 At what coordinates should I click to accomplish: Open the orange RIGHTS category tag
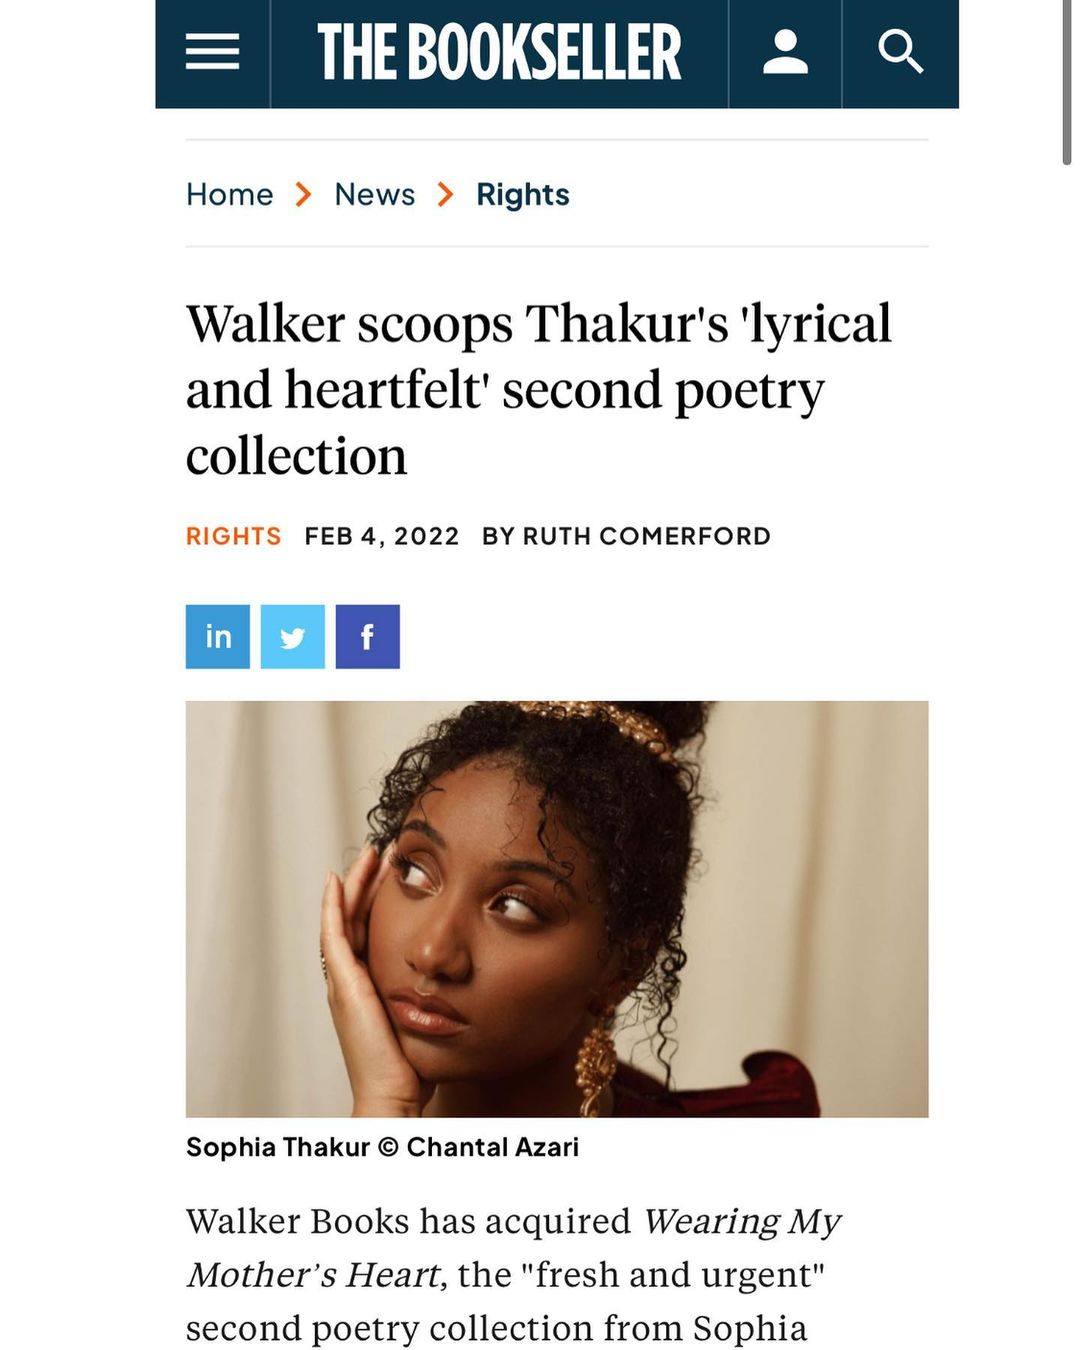(234, 536)
